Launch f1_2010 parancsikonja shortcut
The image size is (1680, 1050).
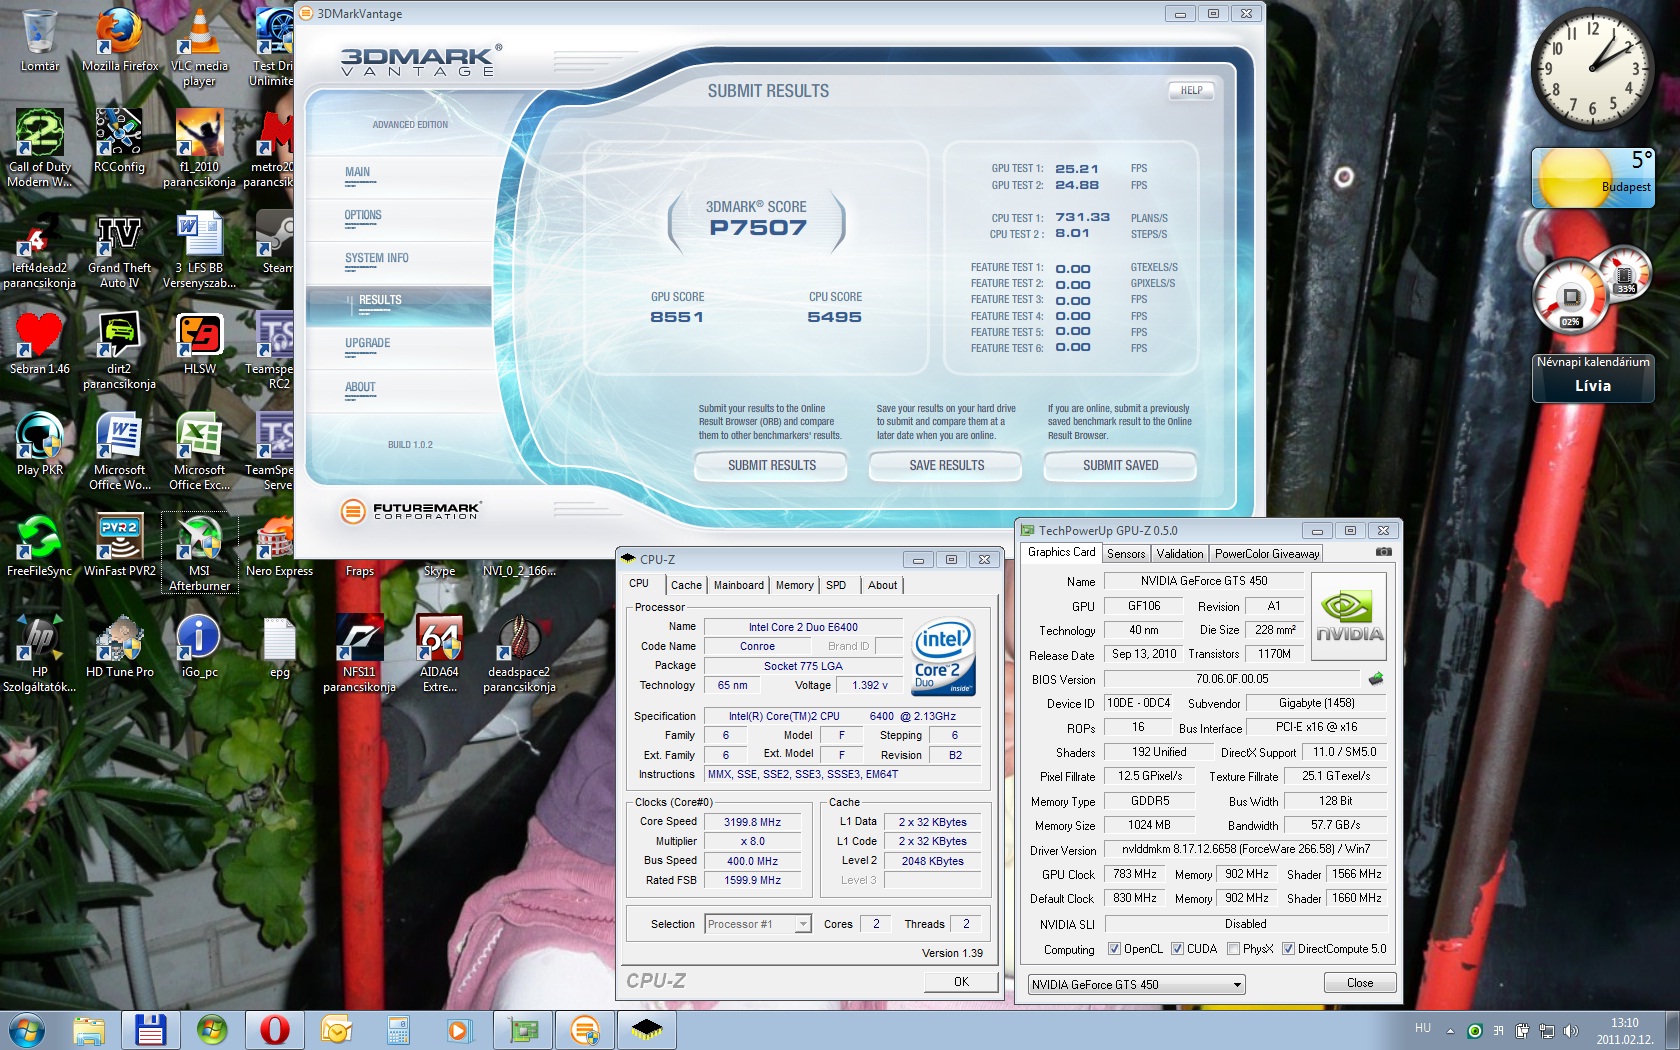[x=199, y=148]
